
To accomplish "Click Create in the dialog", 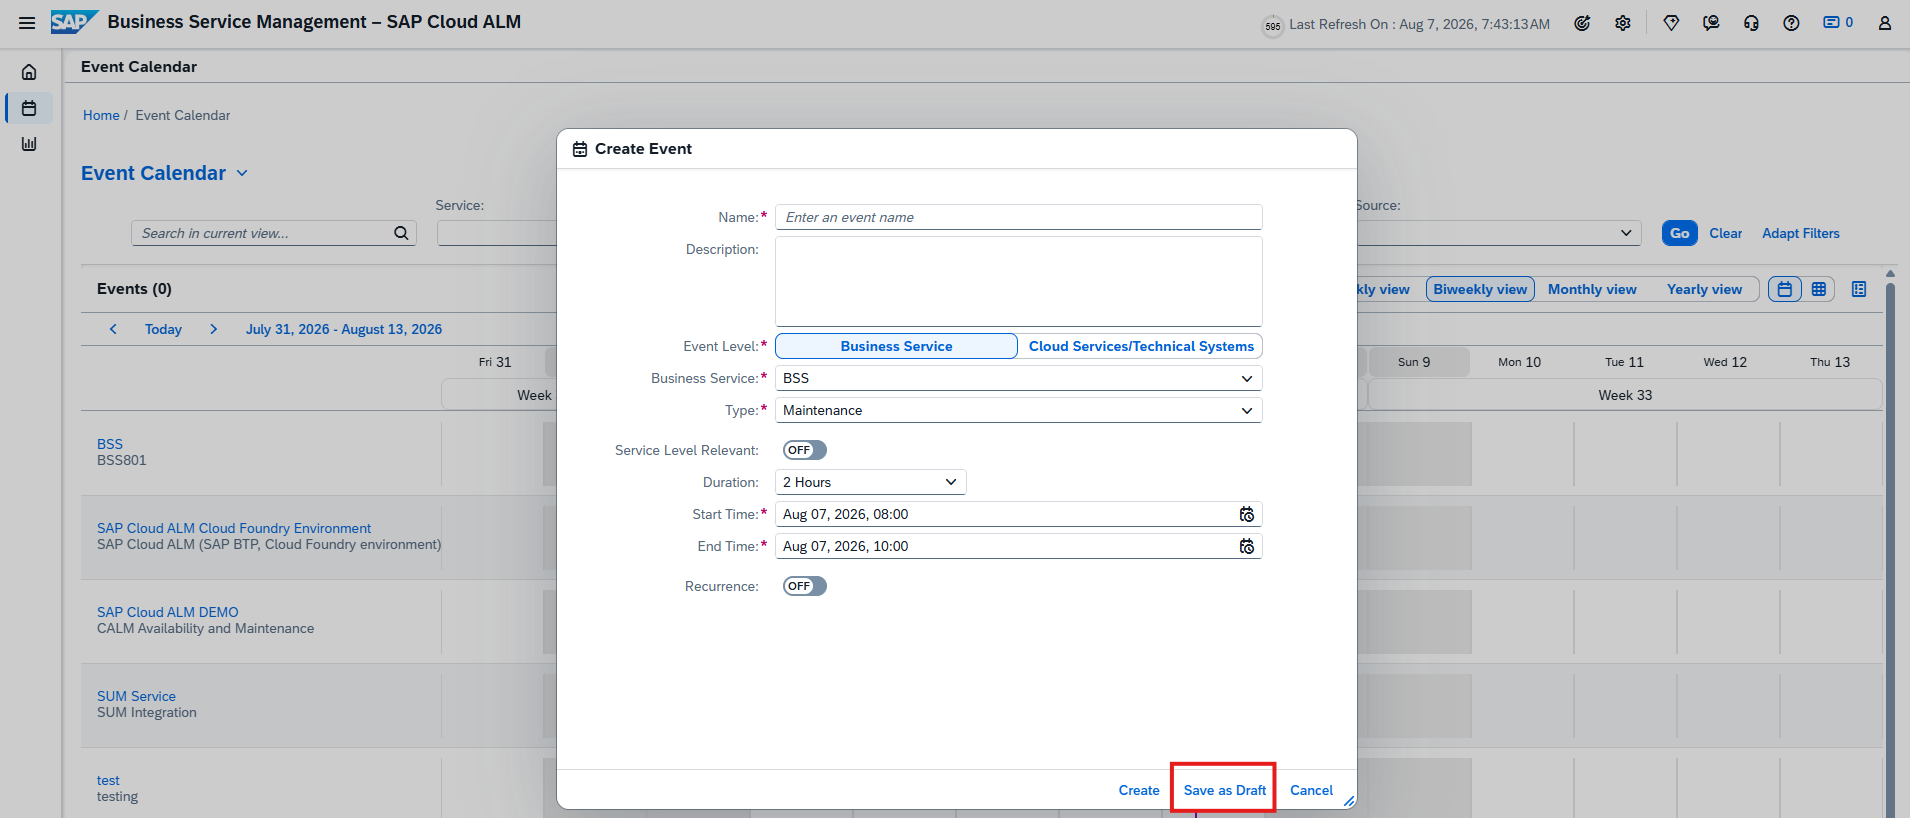I will pyautogui.click(x=1139, y=790).
